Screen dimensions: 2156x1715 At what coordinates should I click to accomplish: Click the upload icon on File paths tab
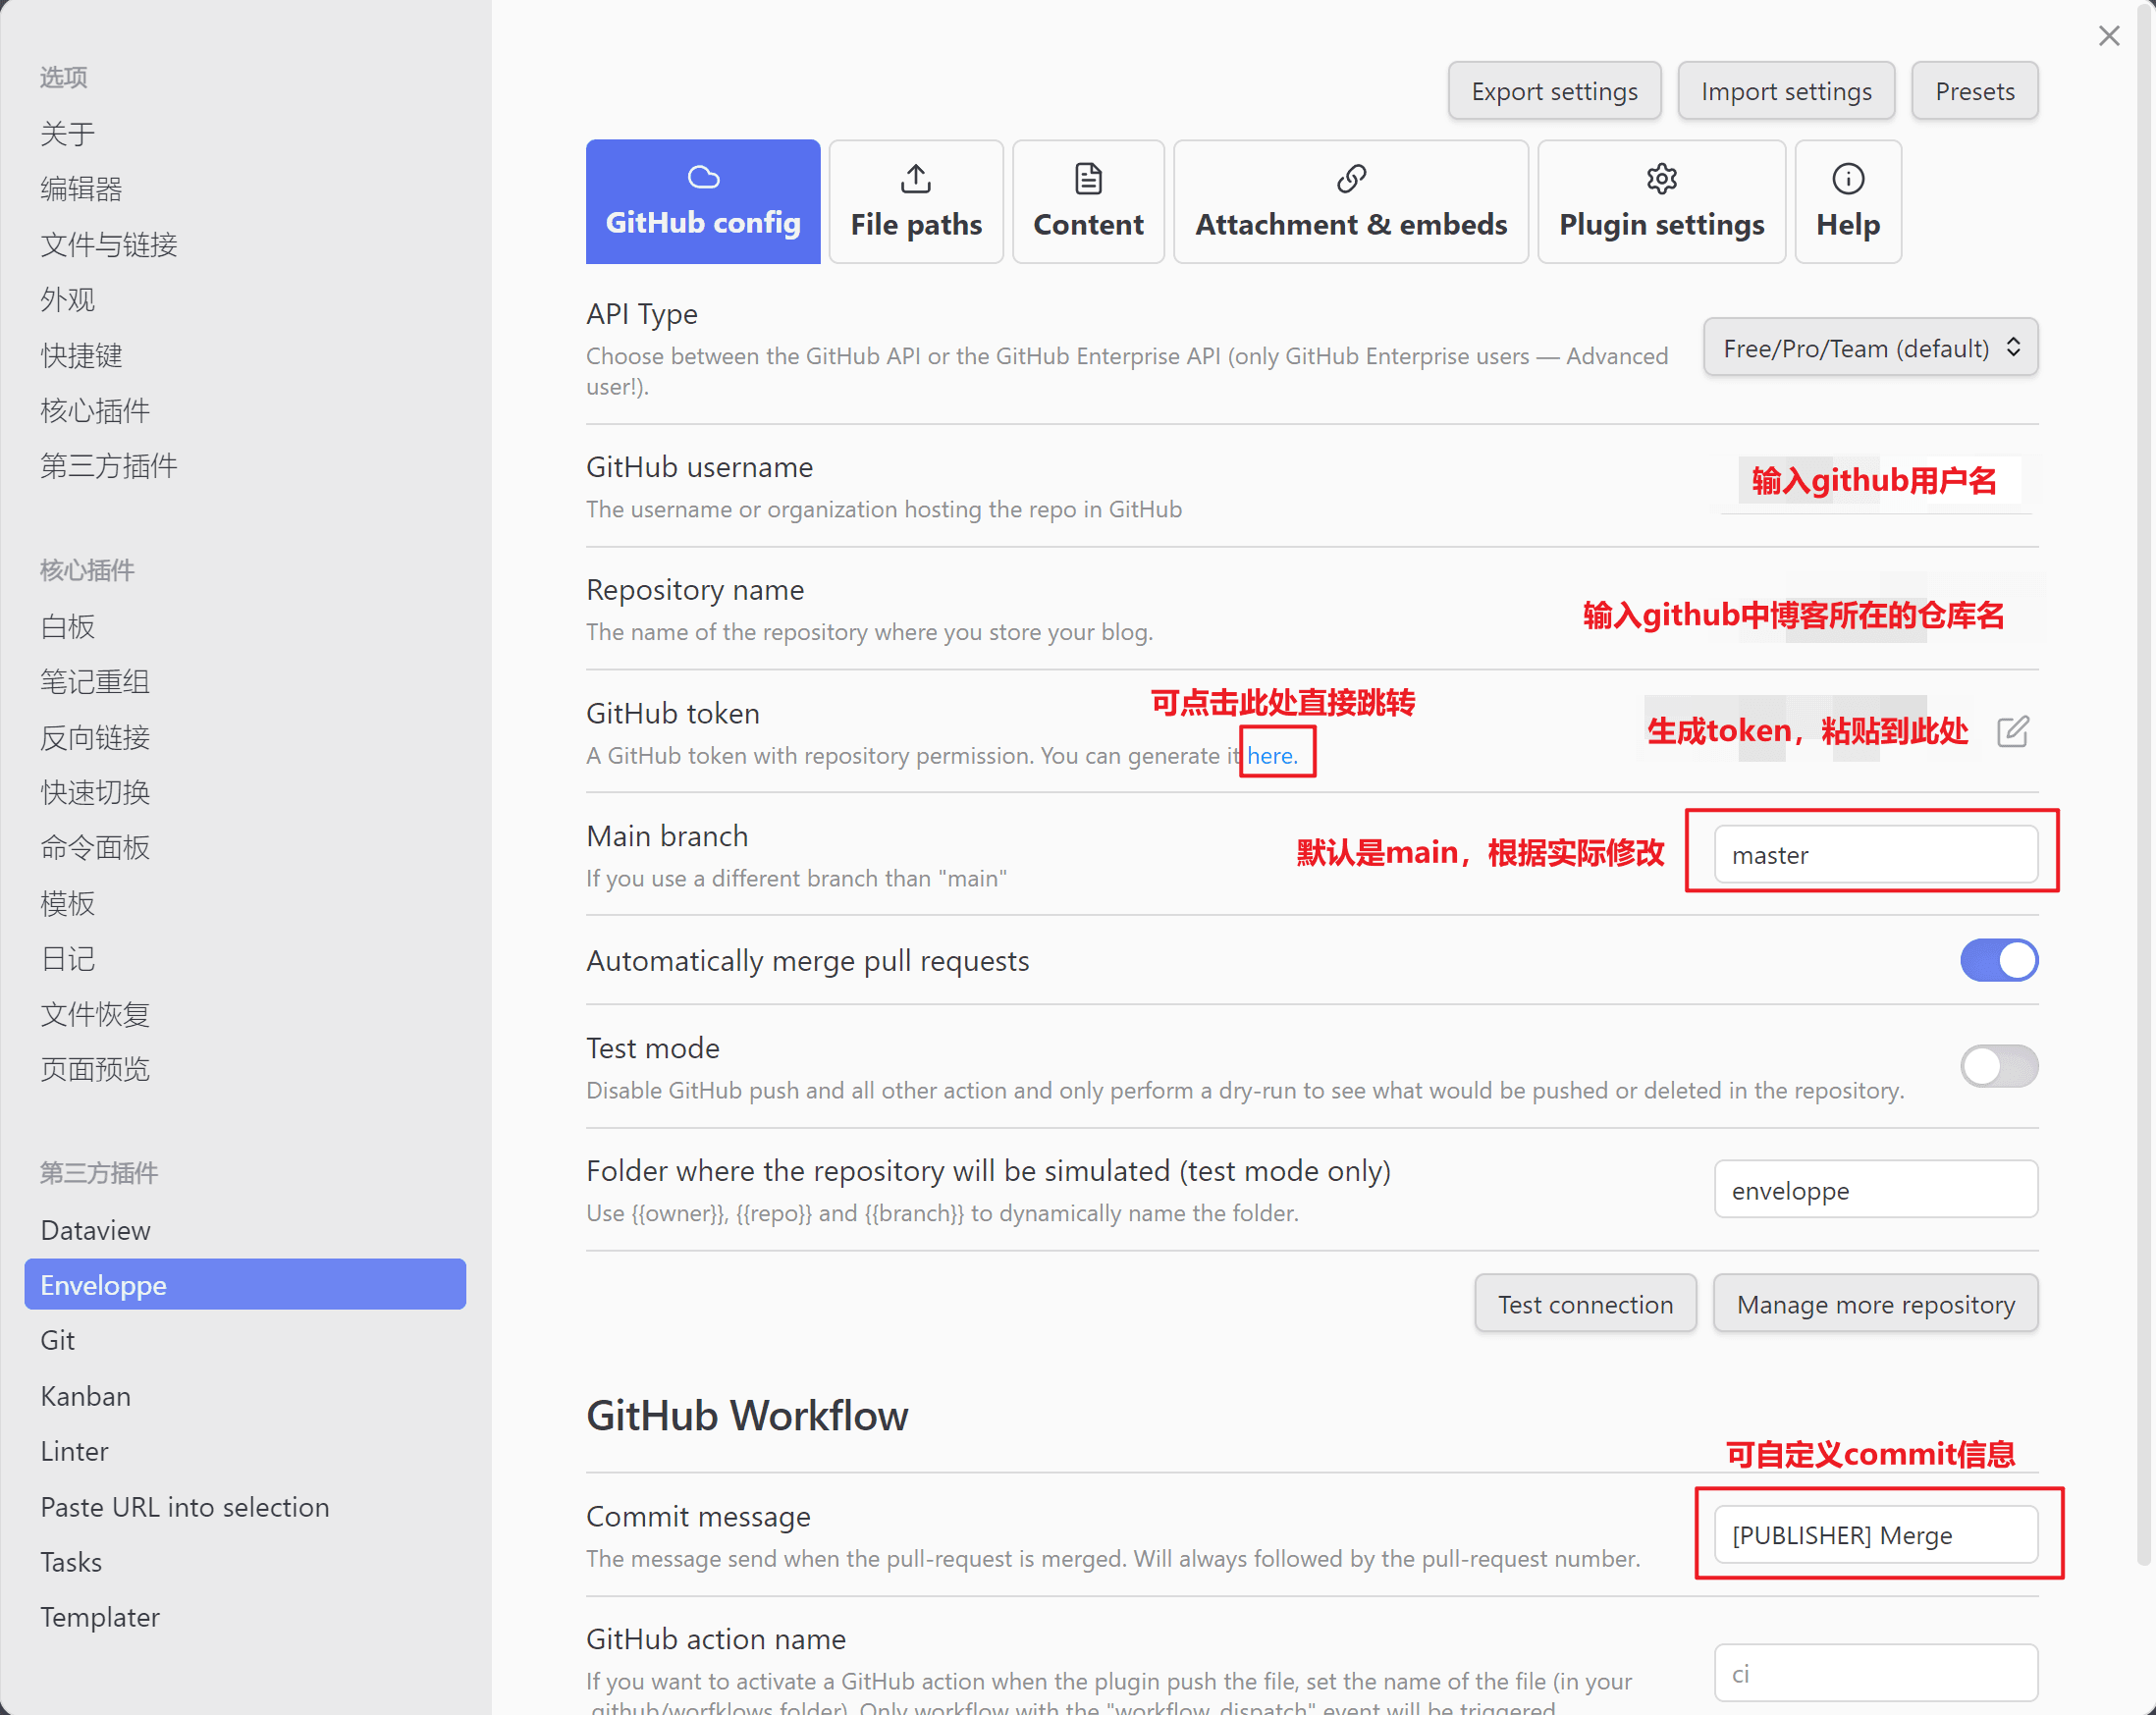pos(915,179)
